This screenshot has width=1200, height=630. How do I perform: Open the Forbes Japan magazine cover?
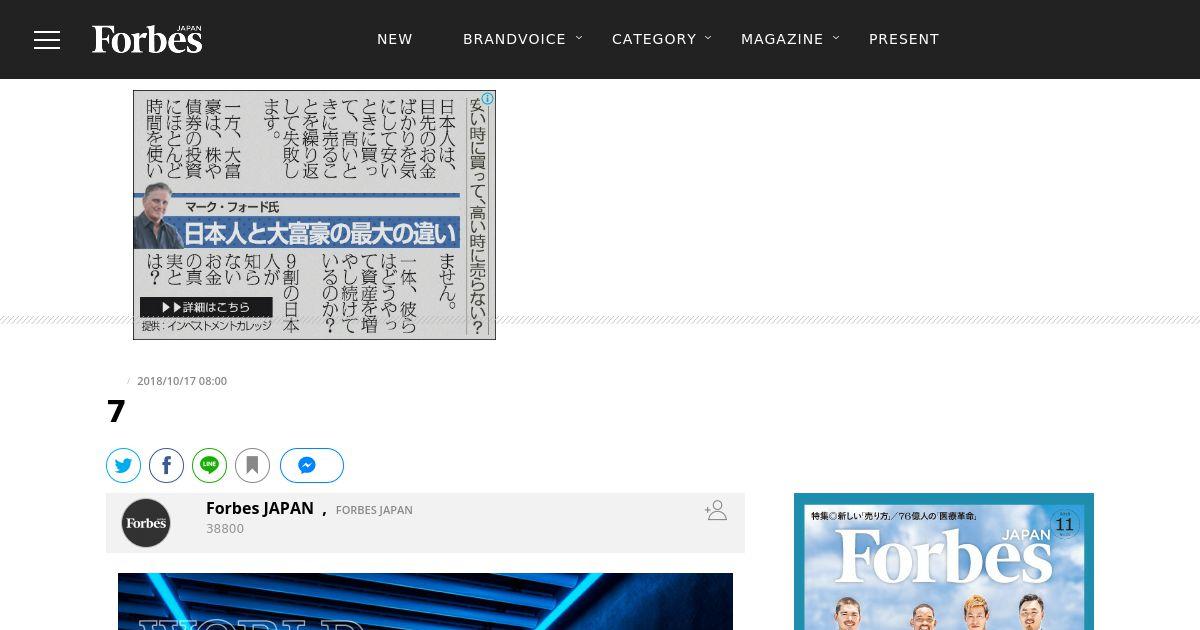coord(944,561)
